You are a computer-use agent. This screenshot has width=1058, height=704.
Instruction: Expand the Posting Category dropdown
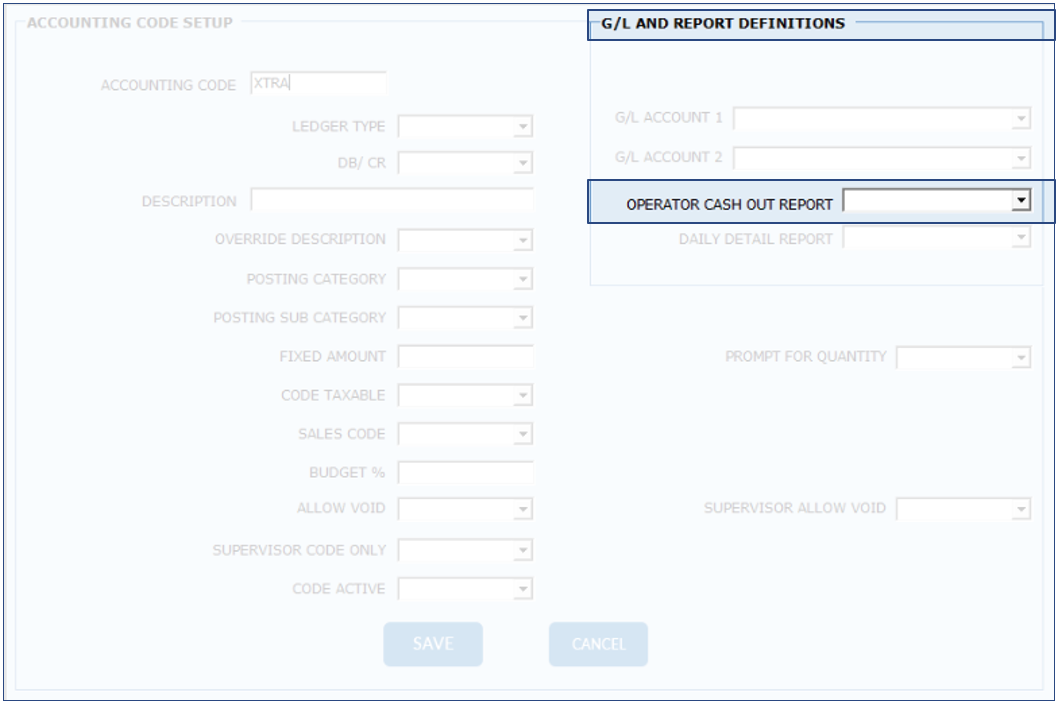coord(522,279)
